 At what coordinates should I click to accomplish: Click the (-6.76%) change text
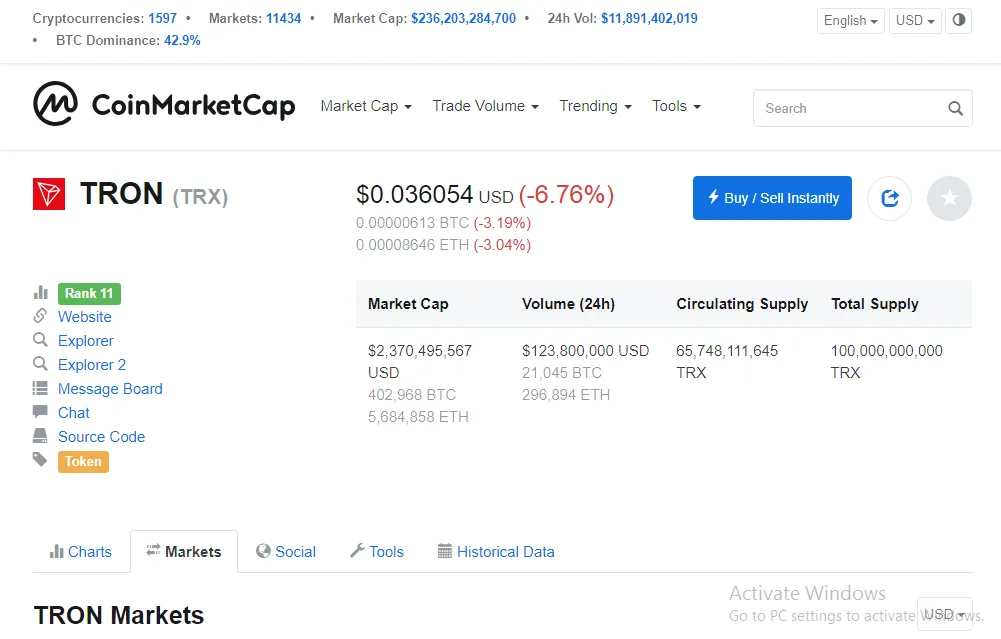click(566, 195)
